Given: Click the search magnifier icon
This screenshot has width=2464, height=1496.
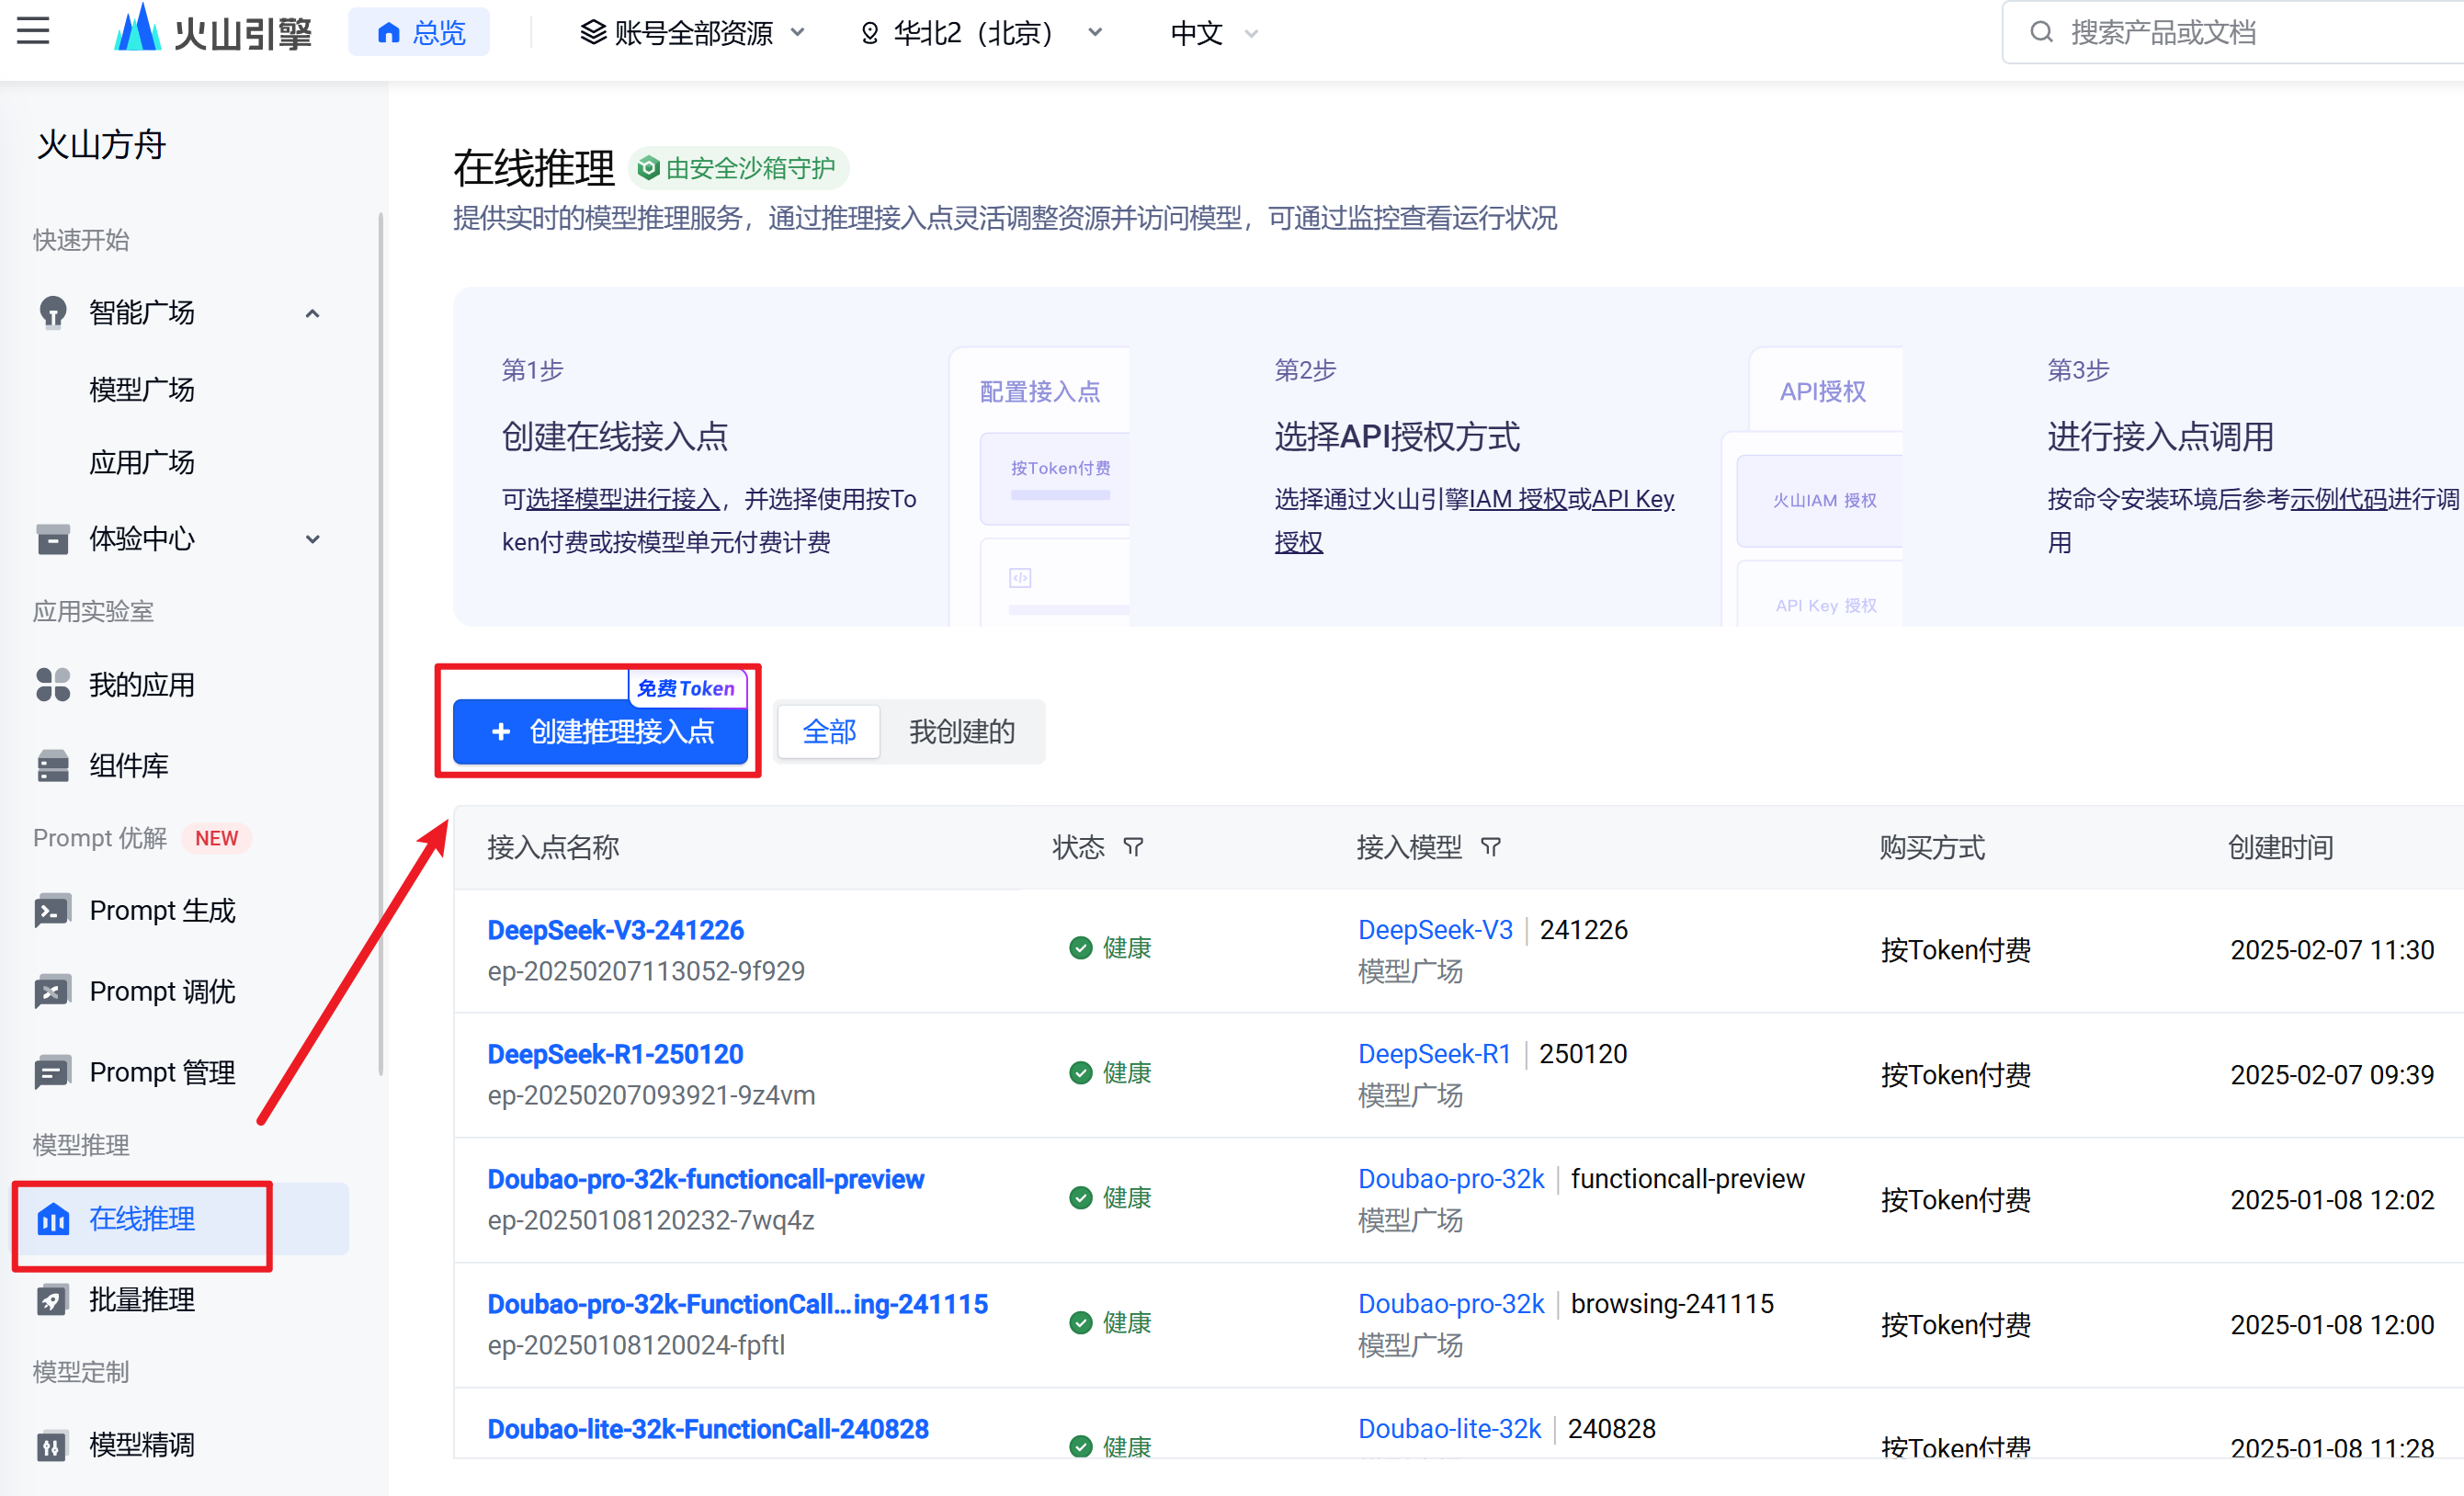Looking at the screenshot, I should [2041, 32].
